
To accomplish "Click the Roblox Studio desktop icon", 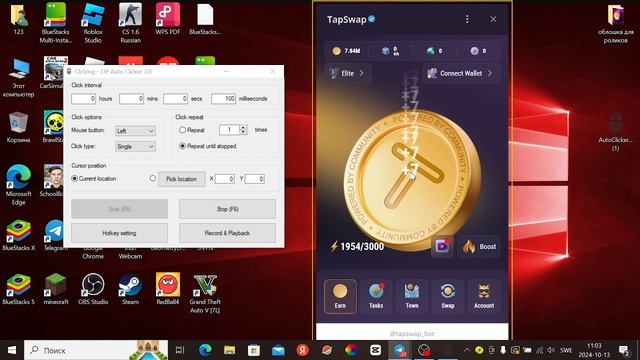I will point(93,22).
